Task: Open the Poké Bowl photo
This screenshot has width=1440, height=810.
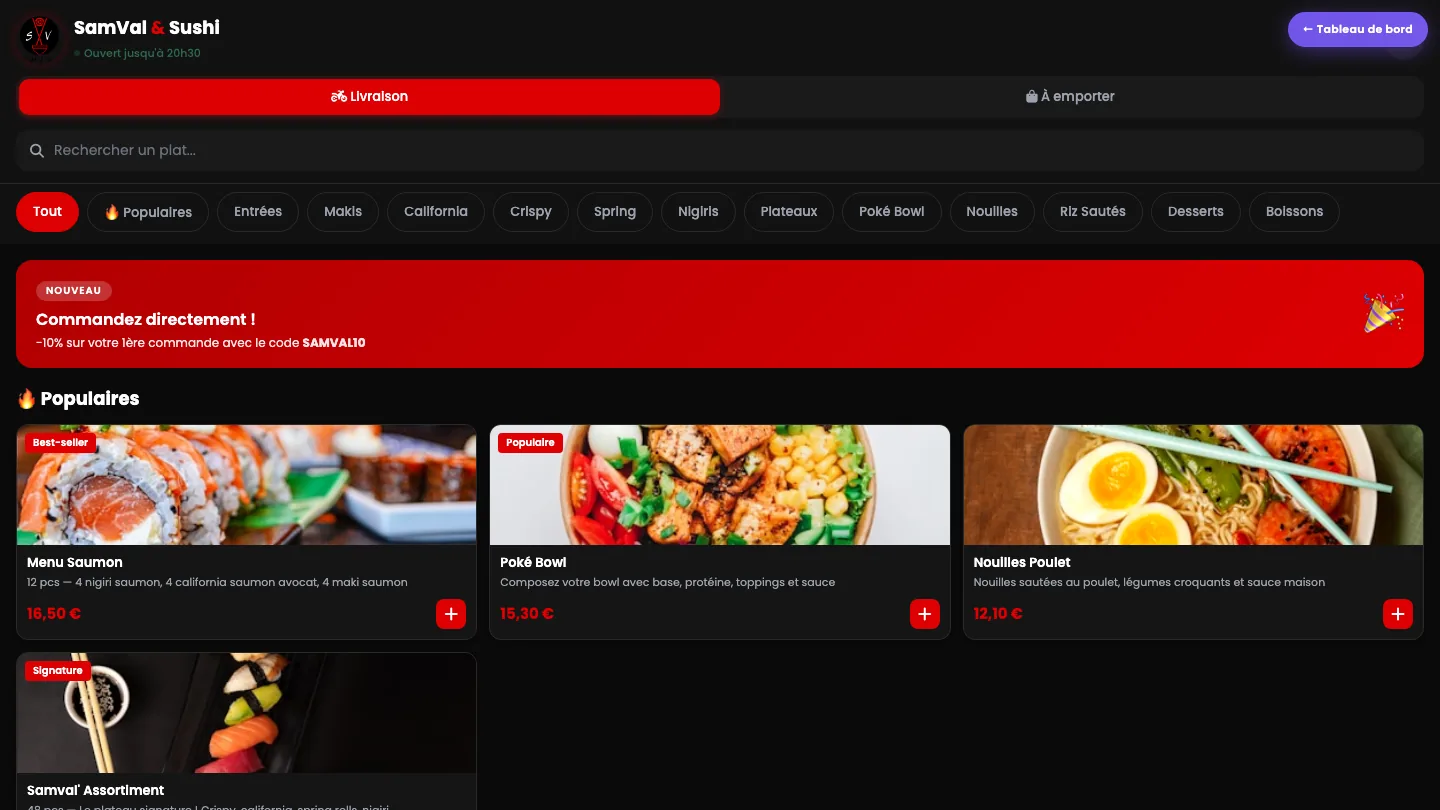Action: [x=720, y=485]
